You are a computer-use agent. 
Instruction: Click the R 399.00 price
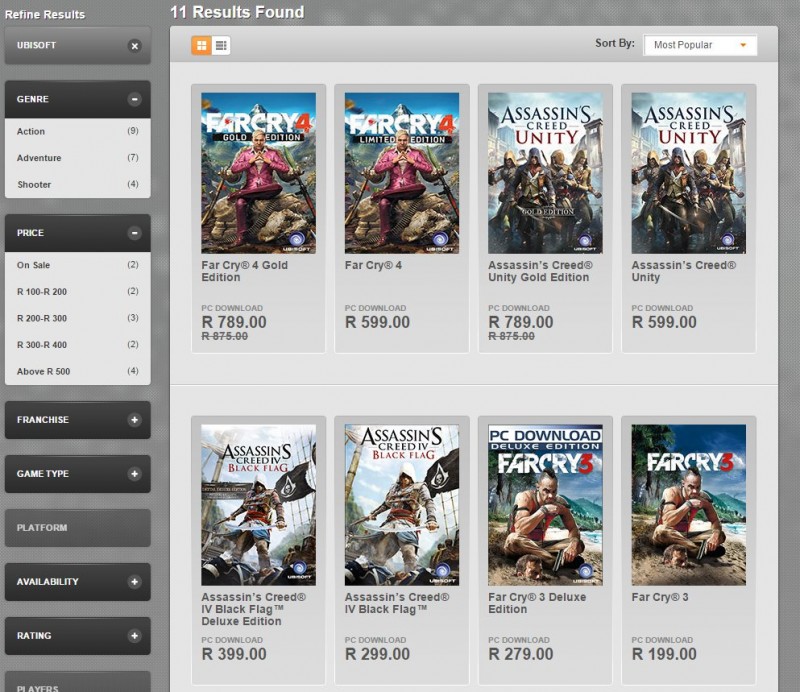(234, 654)
